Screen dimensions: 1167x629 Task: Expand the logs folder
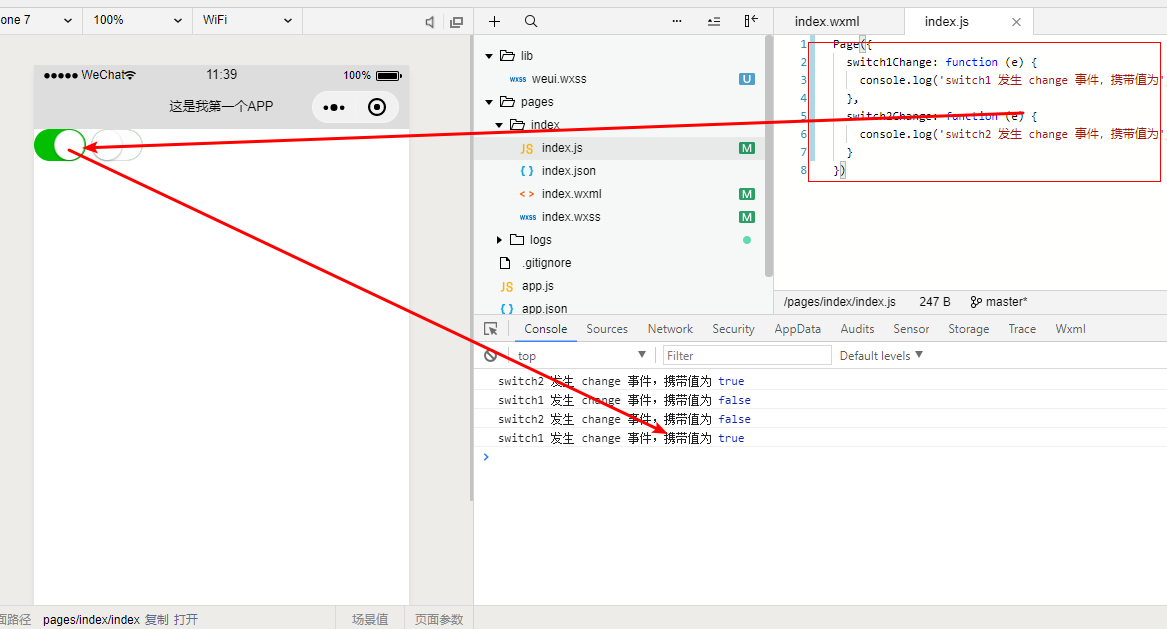click(x=540, y=240)
